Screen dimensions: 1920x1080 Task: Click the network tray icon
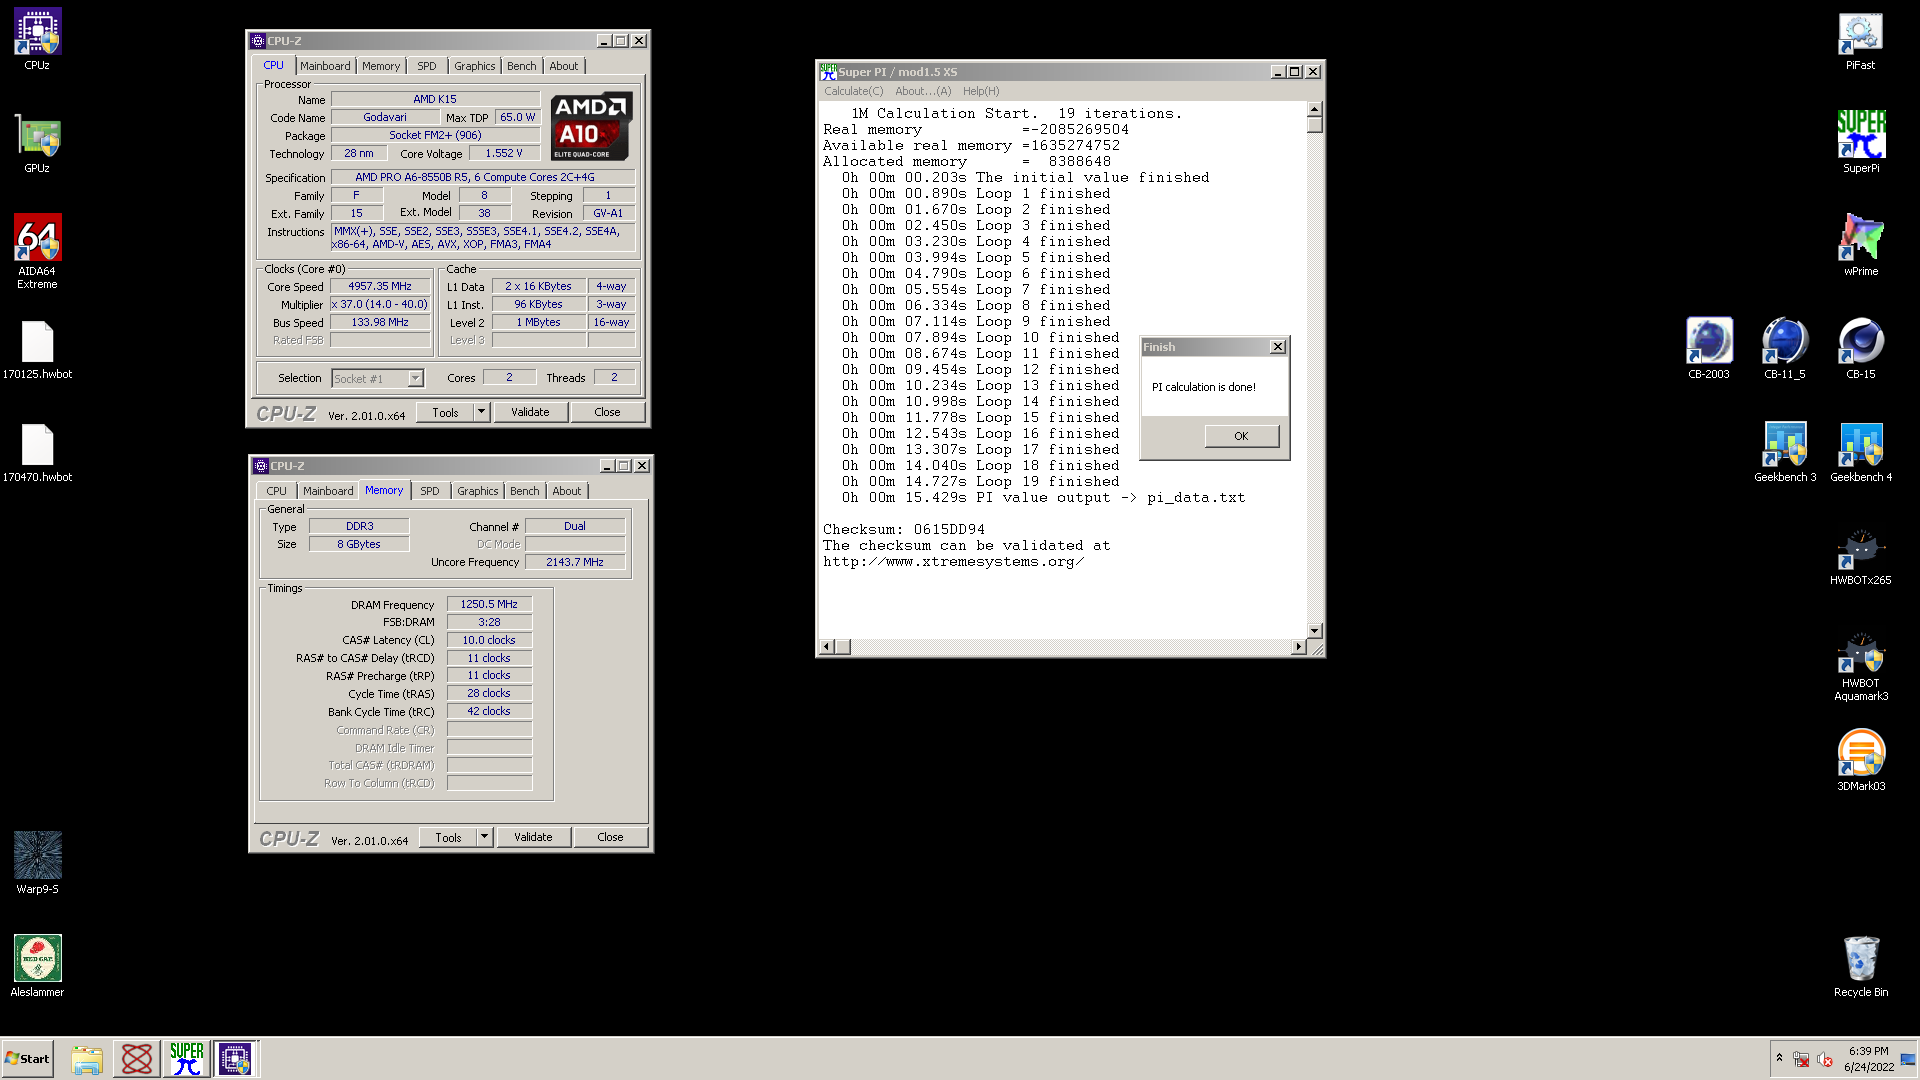point(1801,1060)
